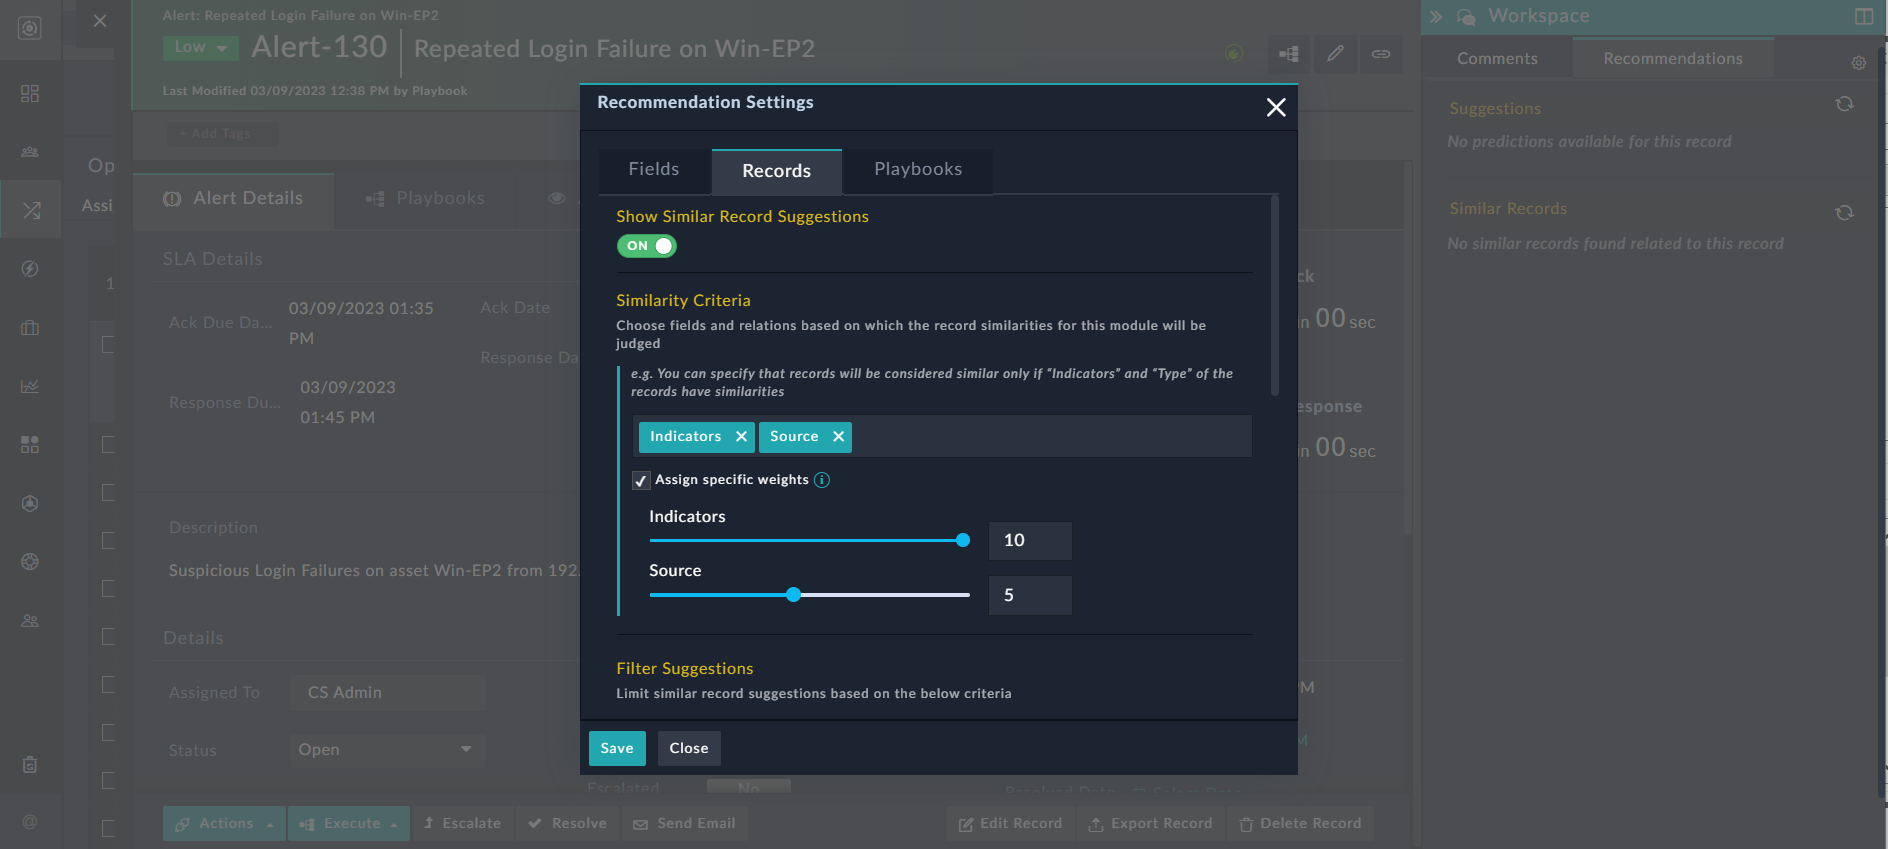Switch to the Comments tab
The height and width of the screenshot is (849, 1888).
[x=1497, y=59]
